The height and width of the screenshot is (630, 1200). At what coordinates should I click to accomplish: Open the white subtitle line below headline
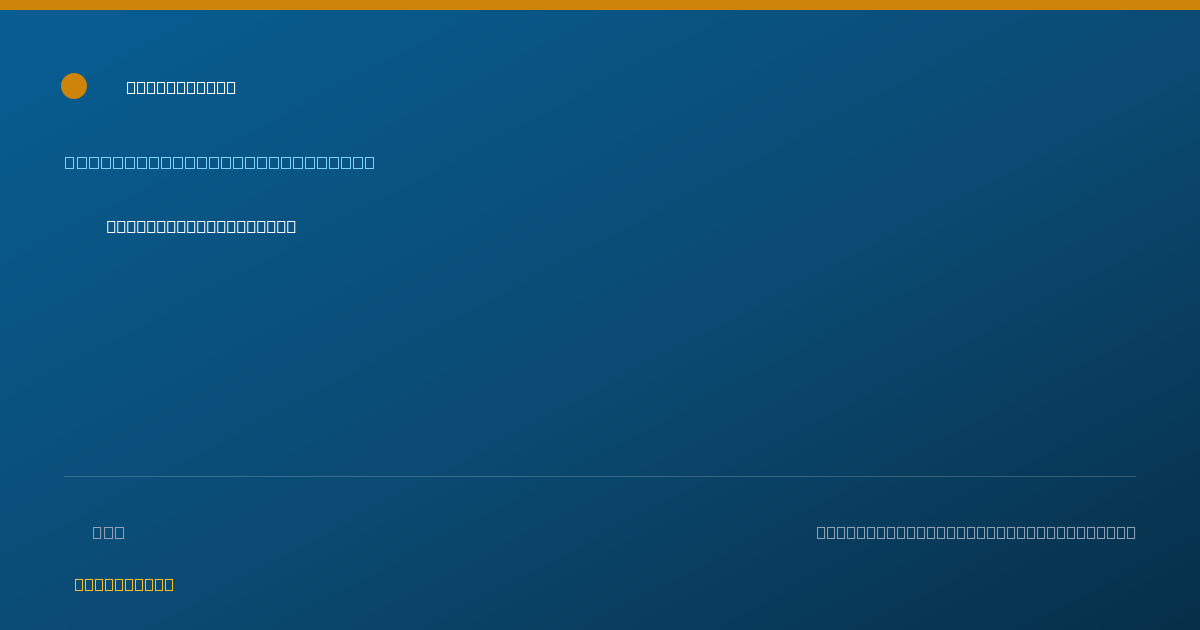[x=201, y=226]
